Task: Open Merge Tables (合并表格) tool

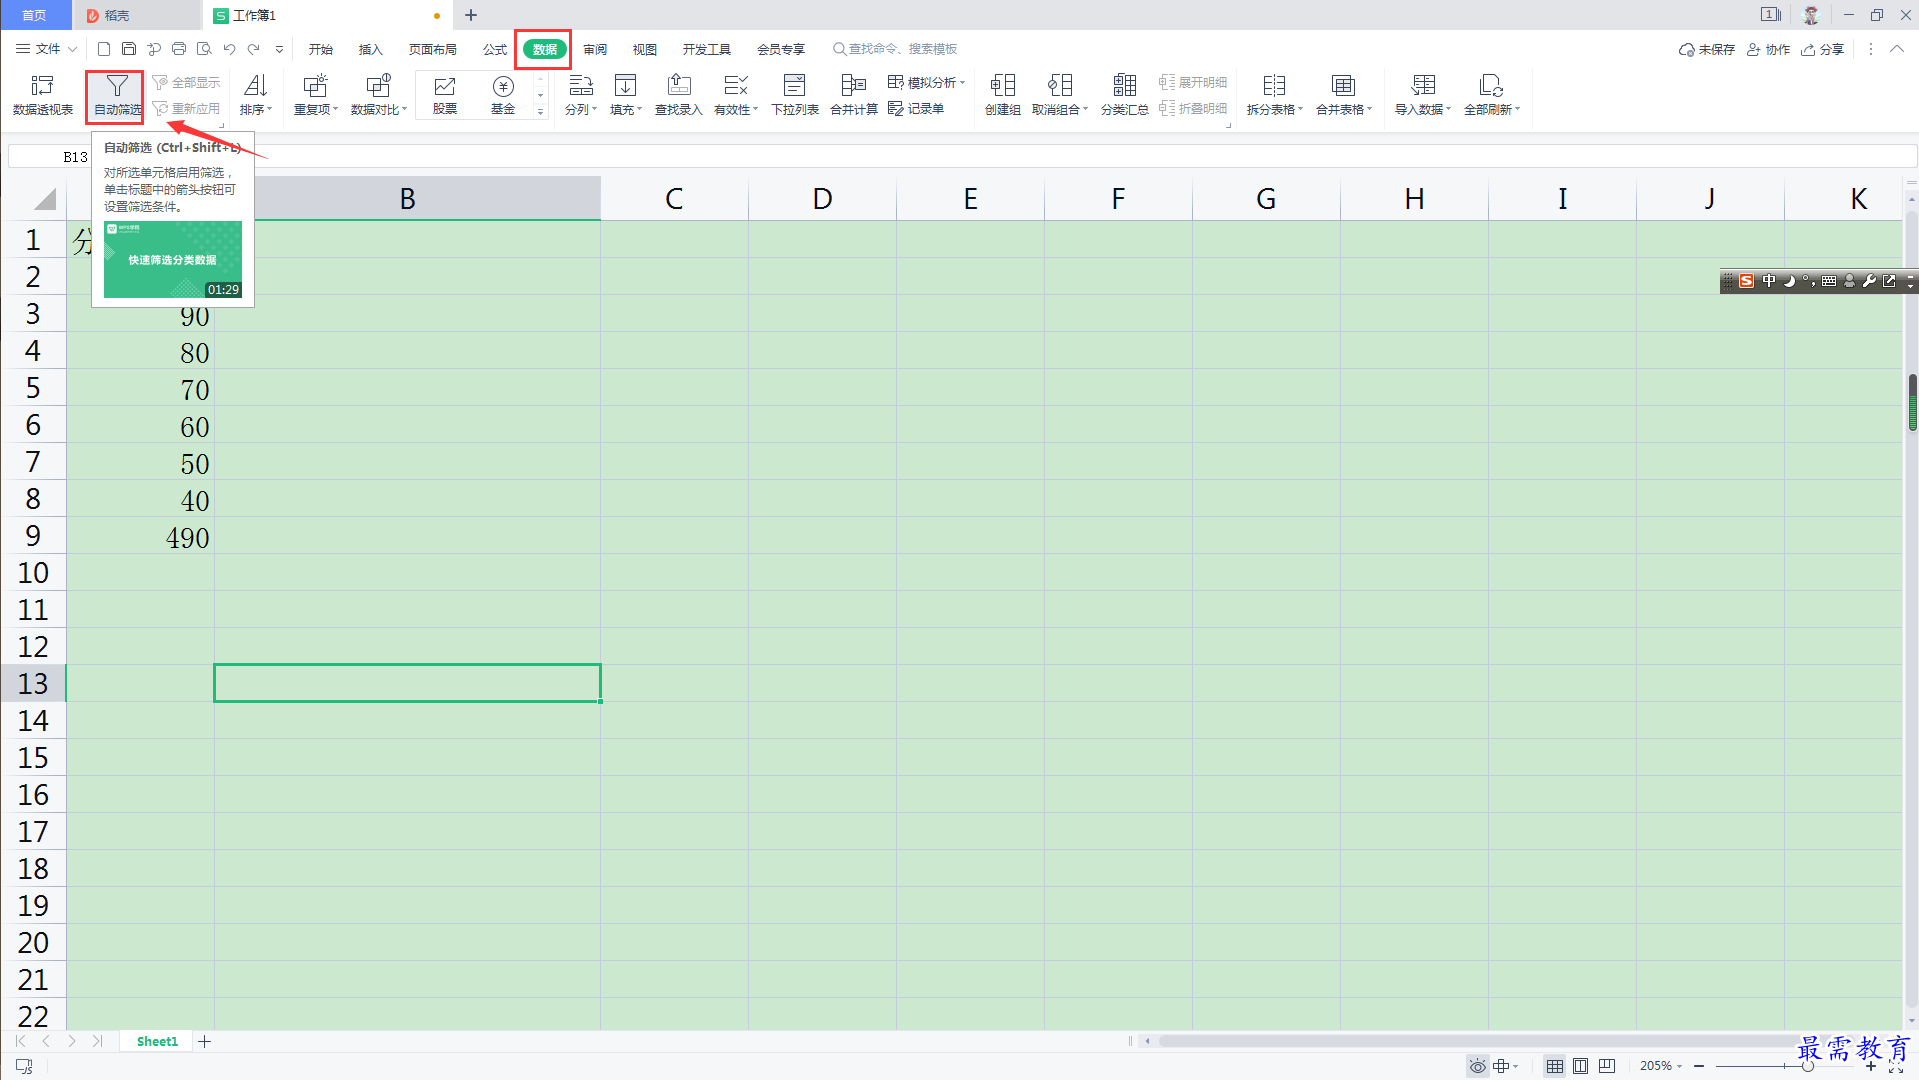Action: coord(1344,95)
